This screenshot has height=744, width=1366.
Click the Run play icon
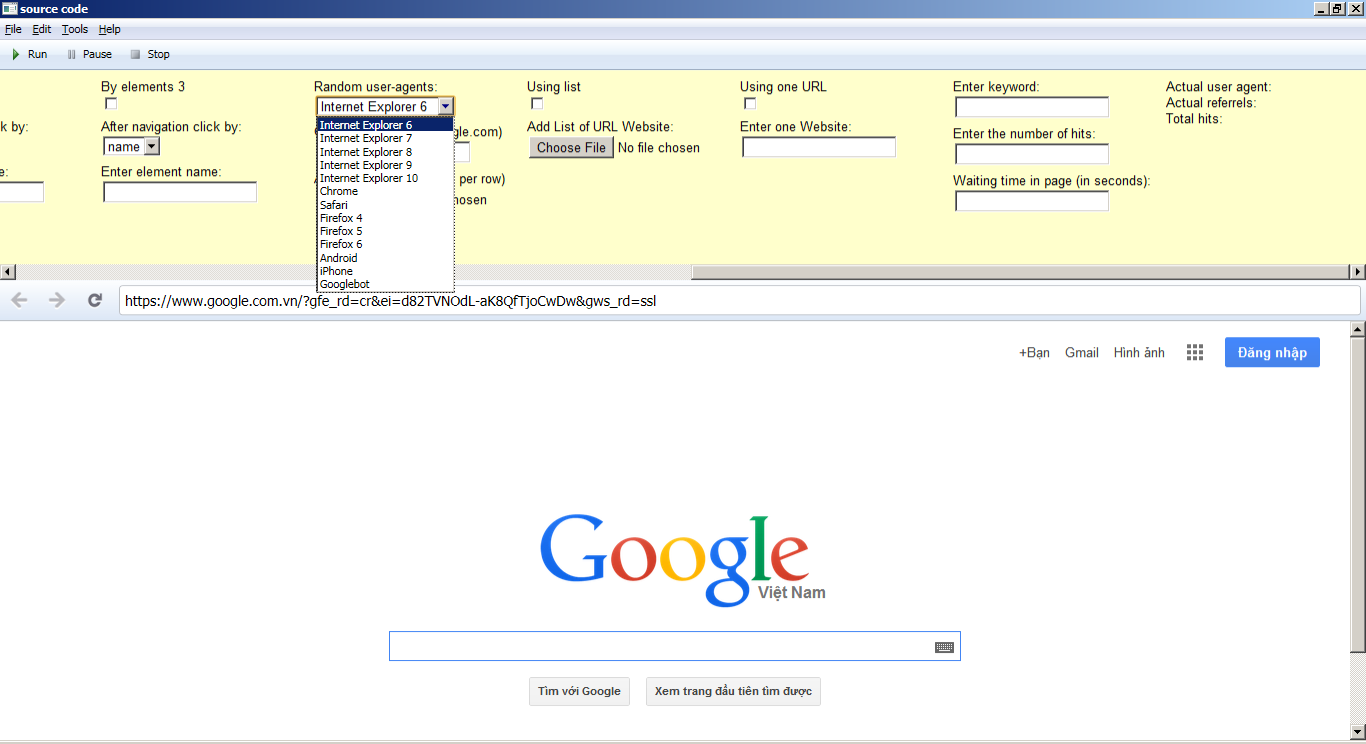16,54
